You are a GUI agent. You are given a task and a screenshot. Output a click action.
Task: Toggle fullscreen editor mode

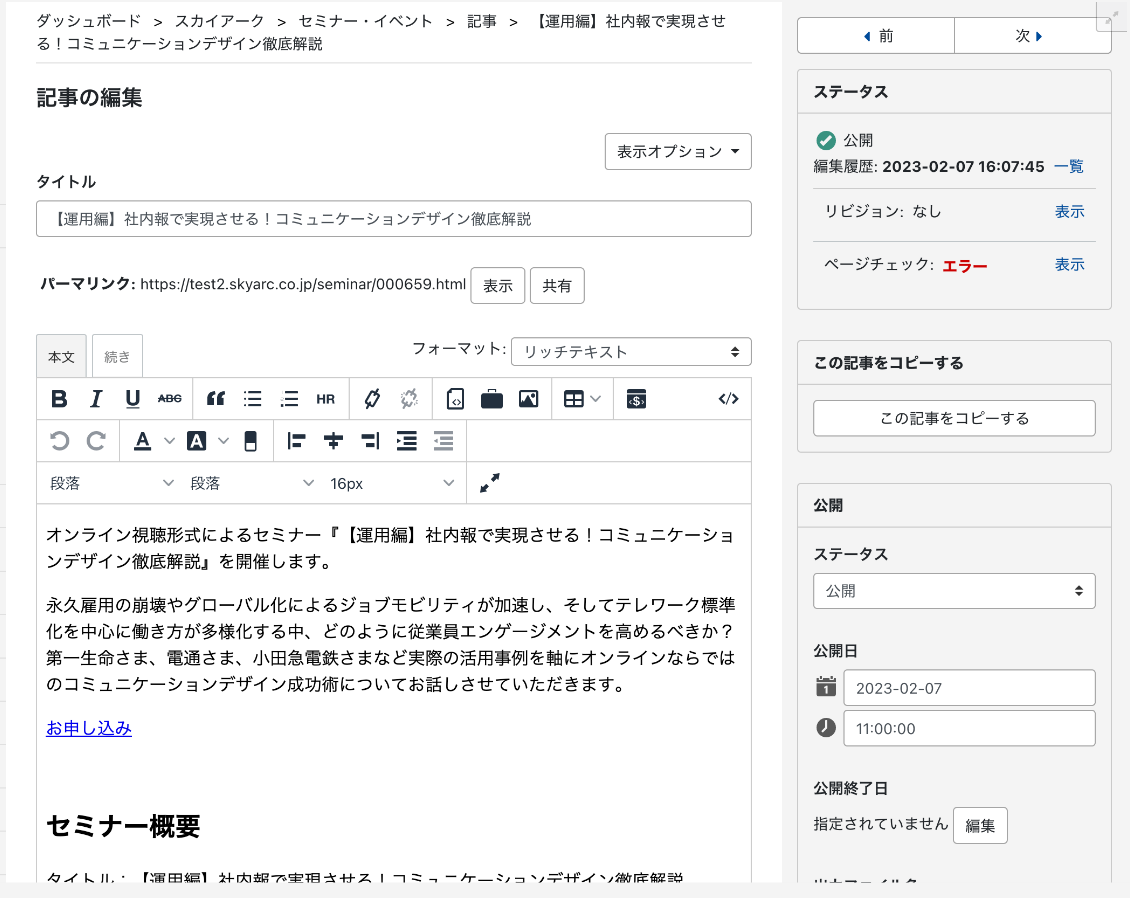pyautogui.click(x=490, y=483)
